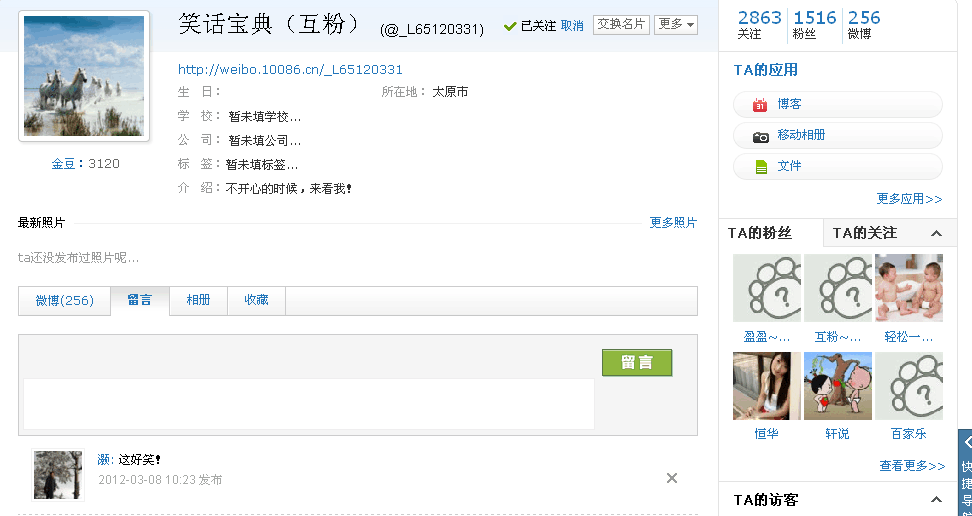Collapse the TA的粉丝 panel arrow
The width and height of the screenshot is (972, 516).
click(936, 234)
